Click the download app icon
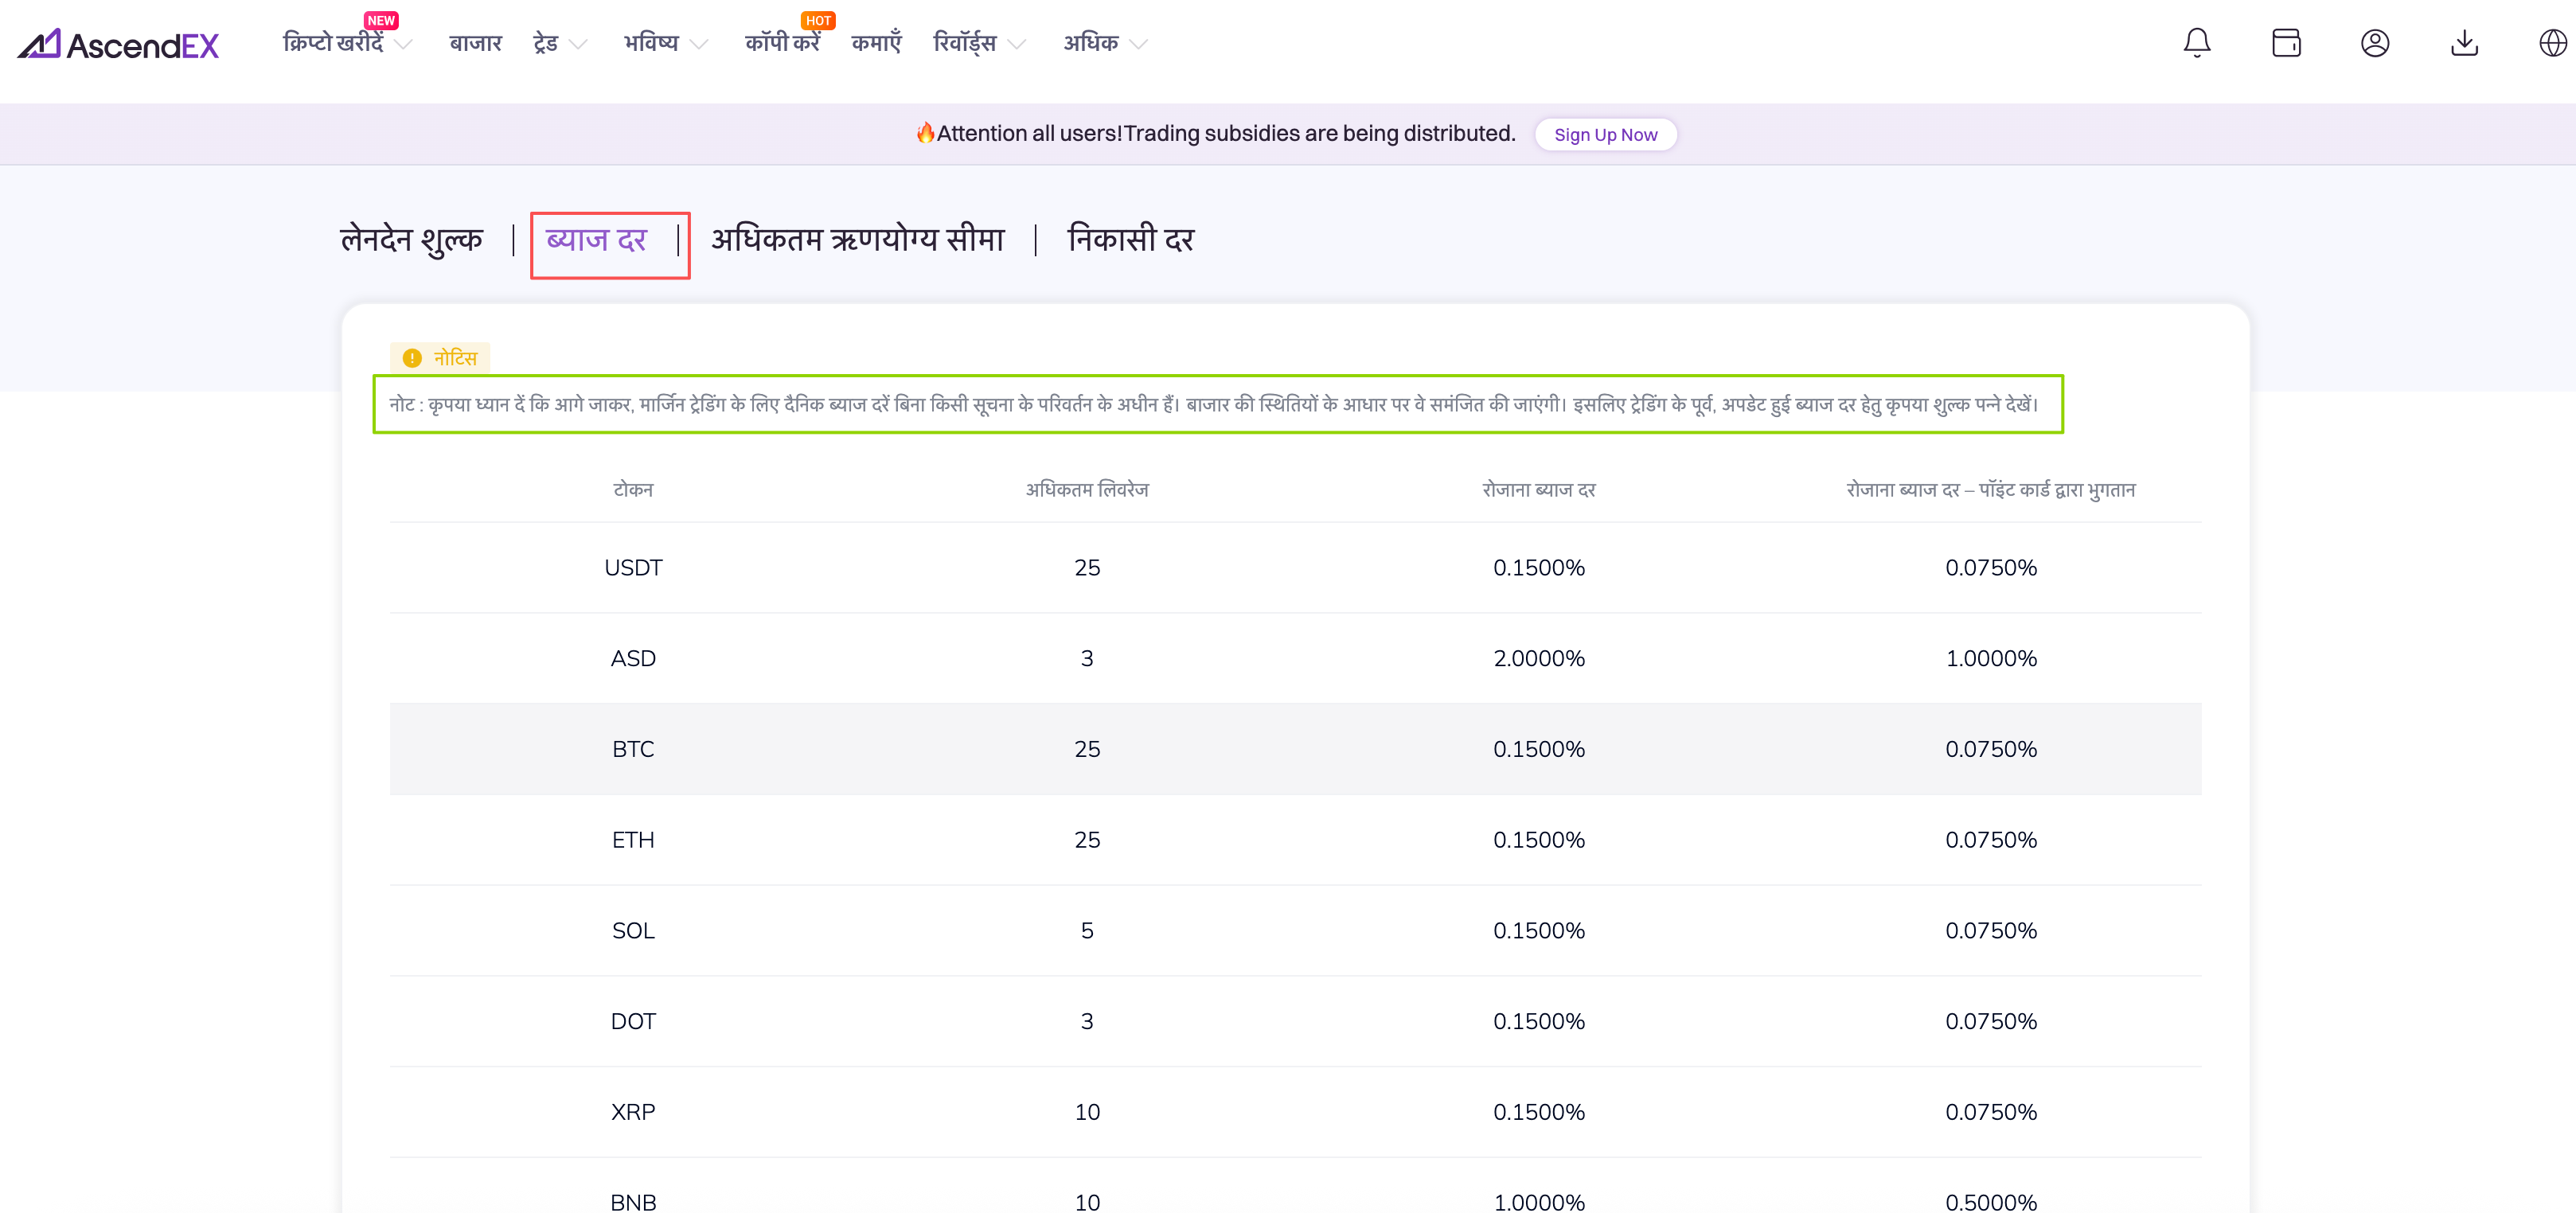 [2464, 43]
